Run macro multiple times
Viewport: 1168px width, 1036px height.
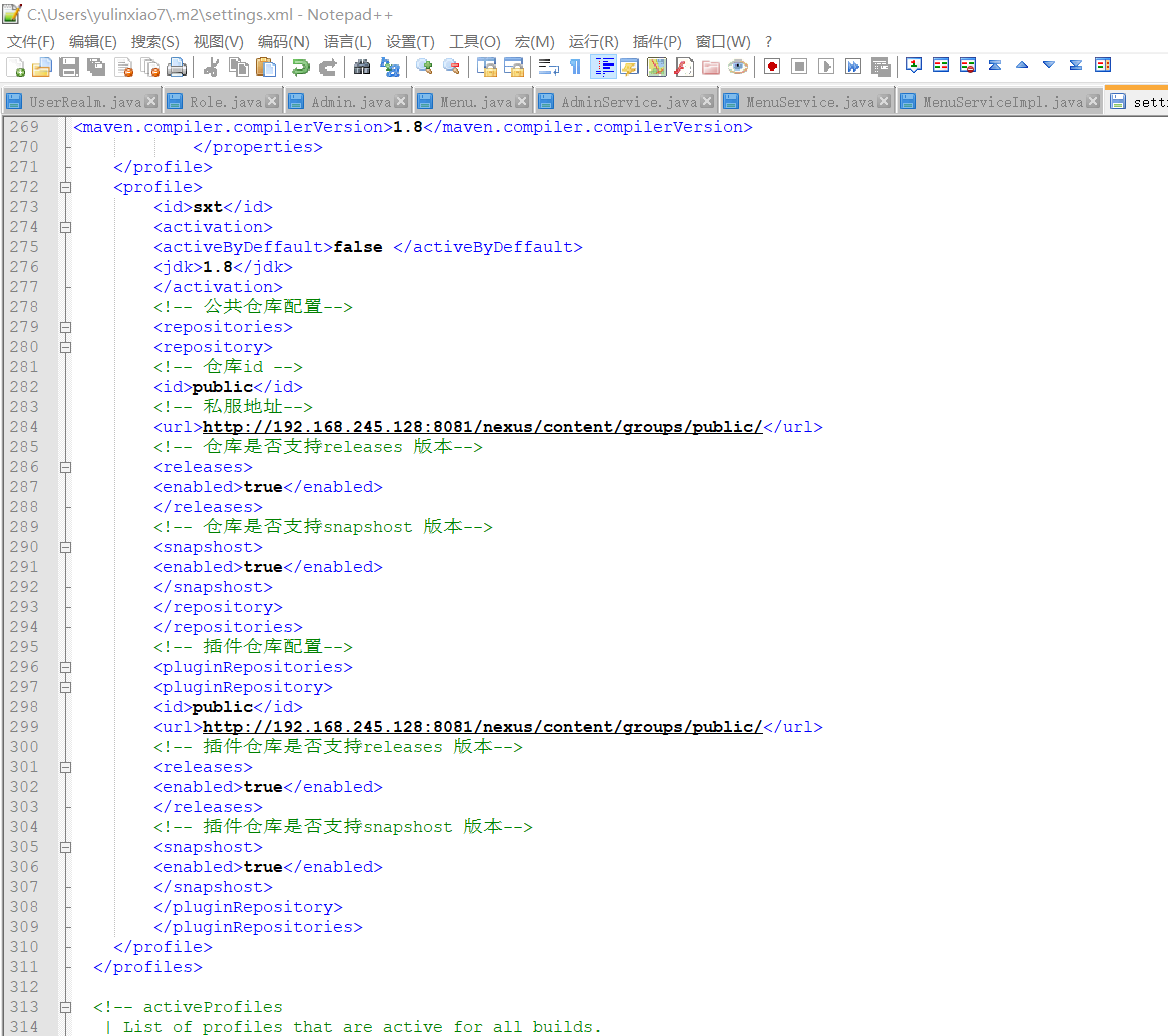click(x=854, y=67)
